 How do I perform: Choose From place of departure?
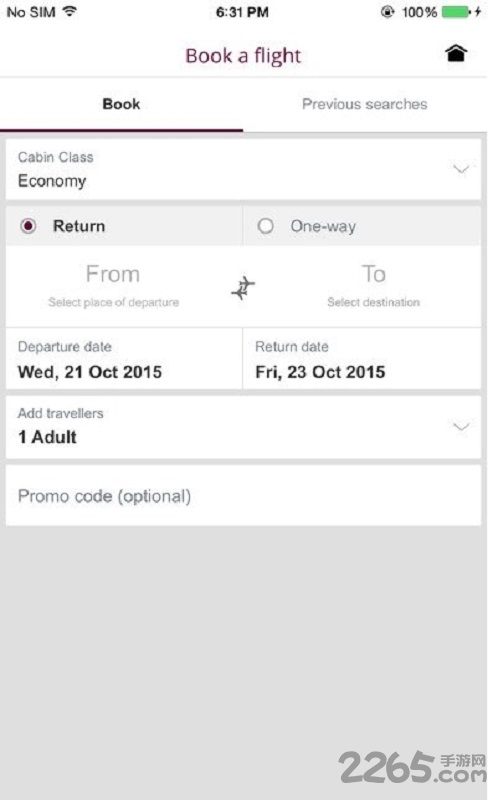point(113,287)
